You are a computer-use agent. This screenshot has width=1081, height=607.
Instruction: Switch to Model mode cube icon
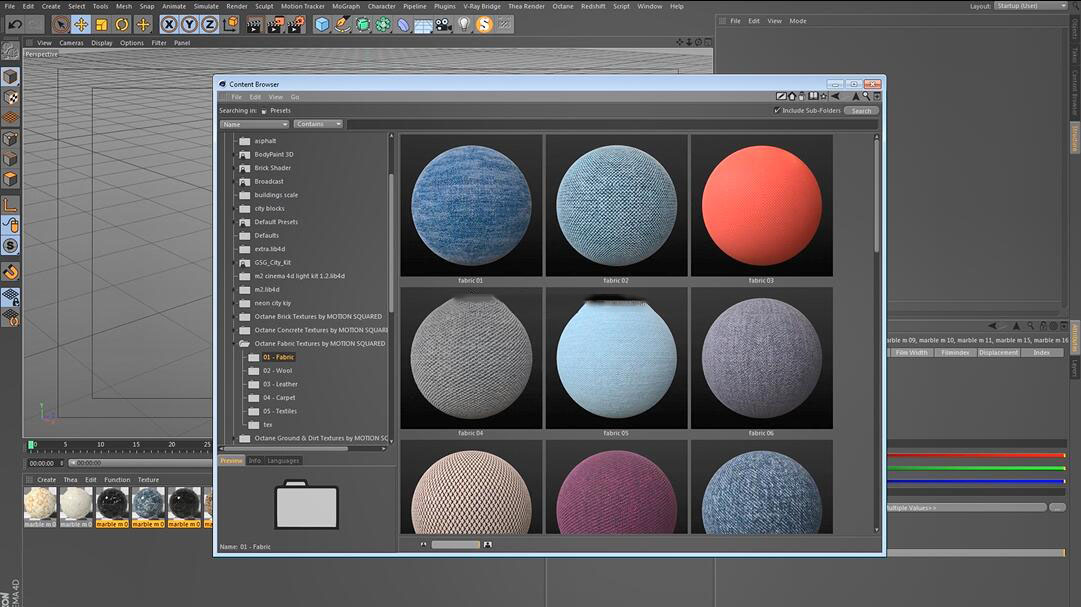click(10, 77)
